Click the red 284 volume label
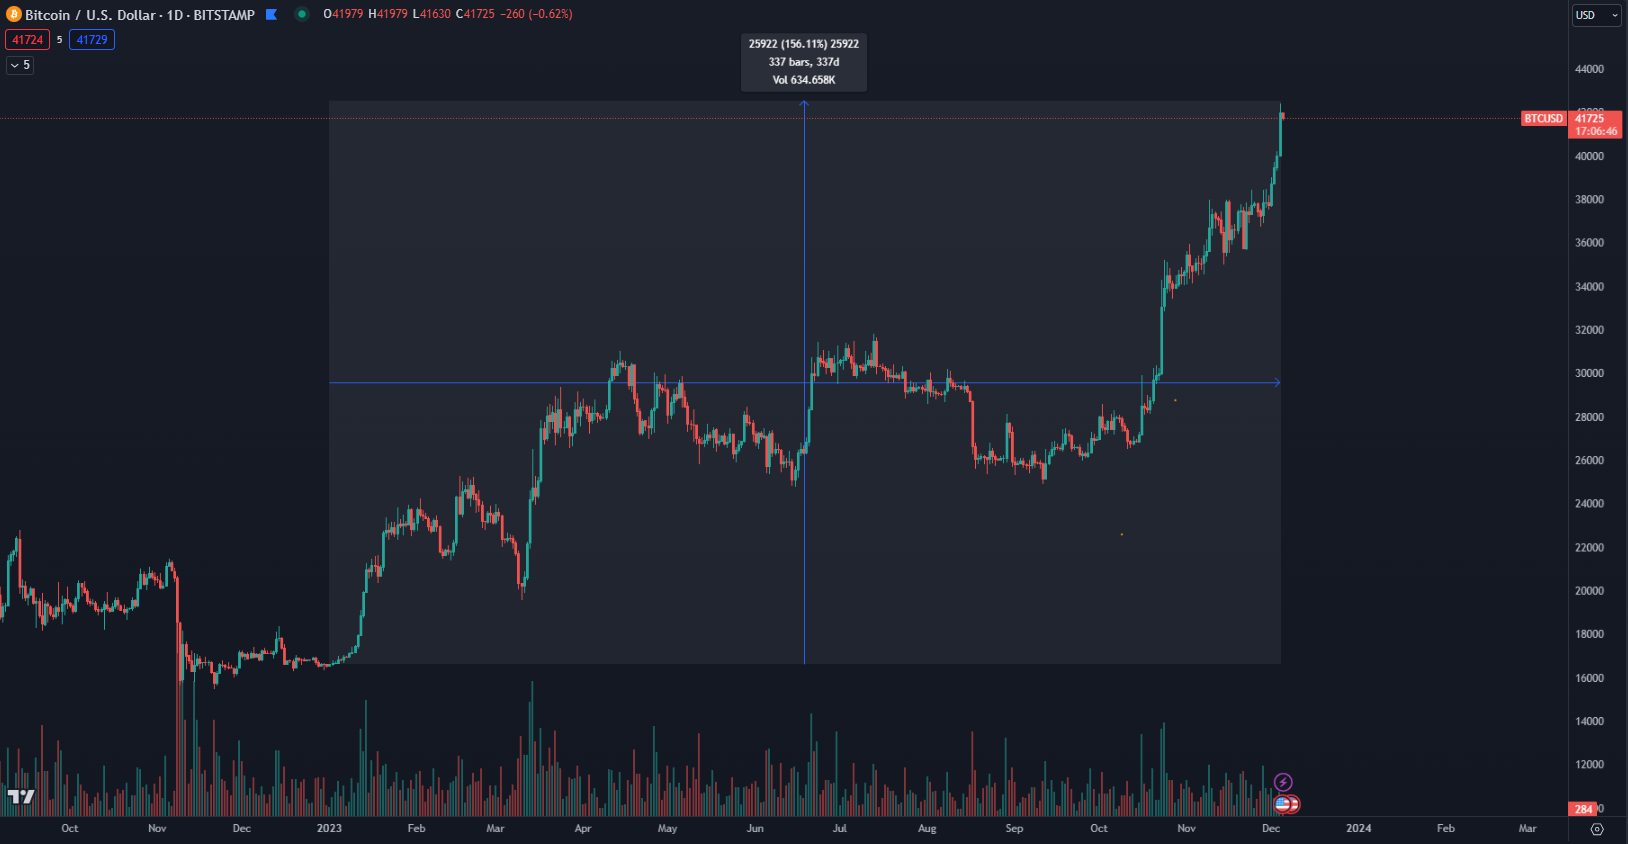The height and width of the screenshot is (844, 1628). point(1583,809)
